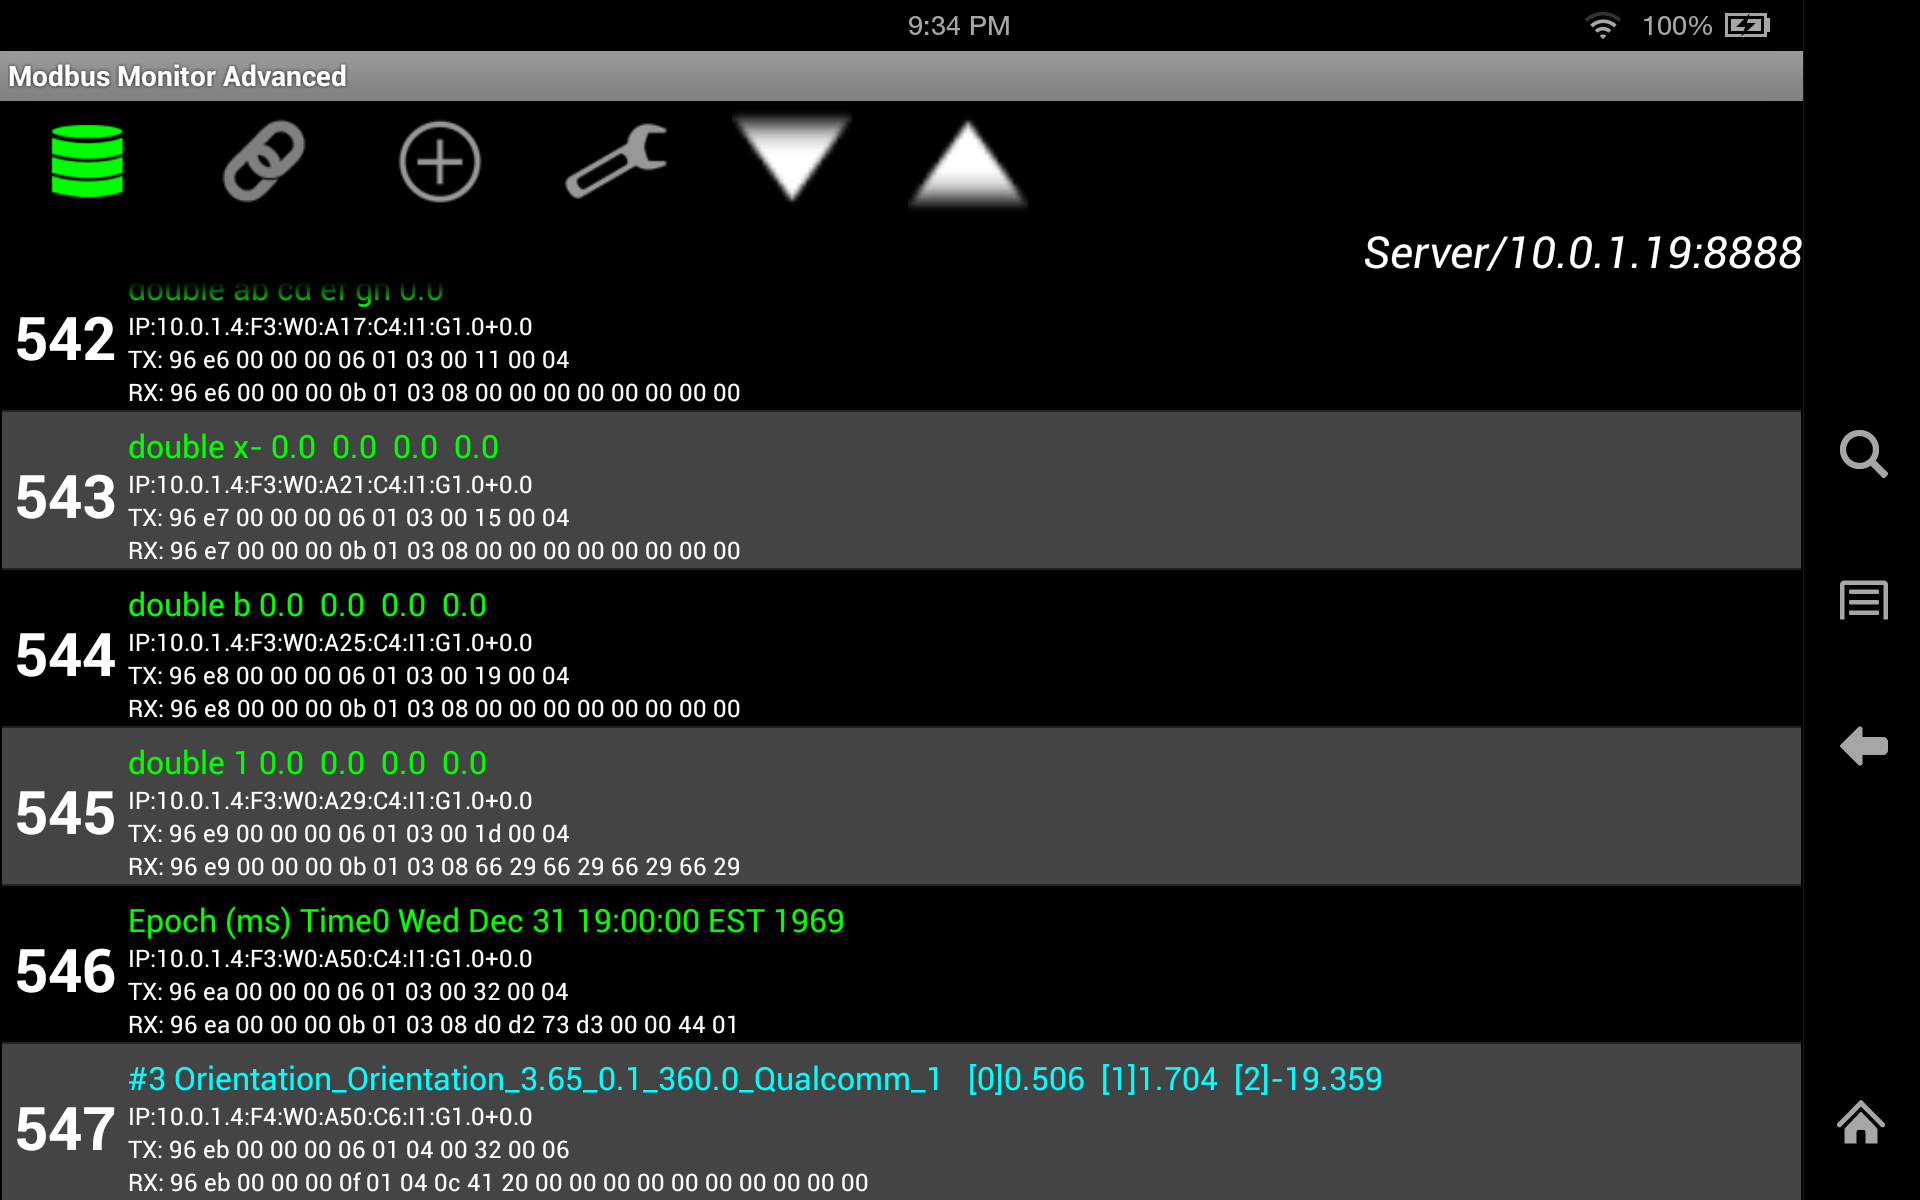Select the connection link icon
The image size is (1920, 1200).
pyautogui.click(x=263, y=162)
